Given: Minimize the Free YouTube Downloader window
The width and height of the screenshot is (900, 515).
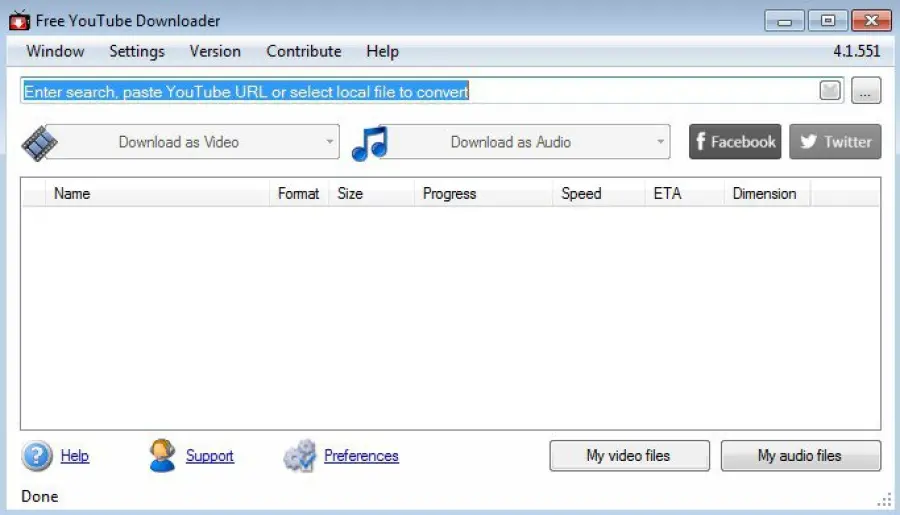Looking at the screenshot, I should click(785, 21).
